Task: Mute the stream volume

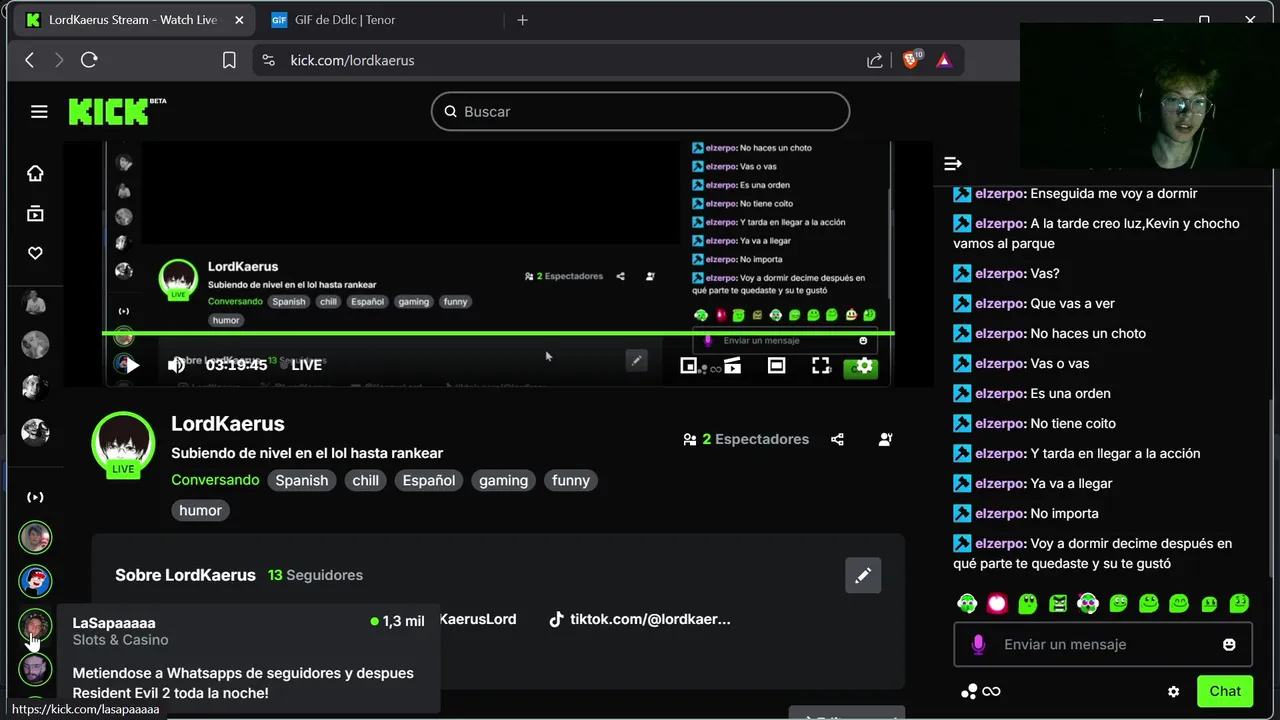Action: pyautogui.click(x=177, y=365)
